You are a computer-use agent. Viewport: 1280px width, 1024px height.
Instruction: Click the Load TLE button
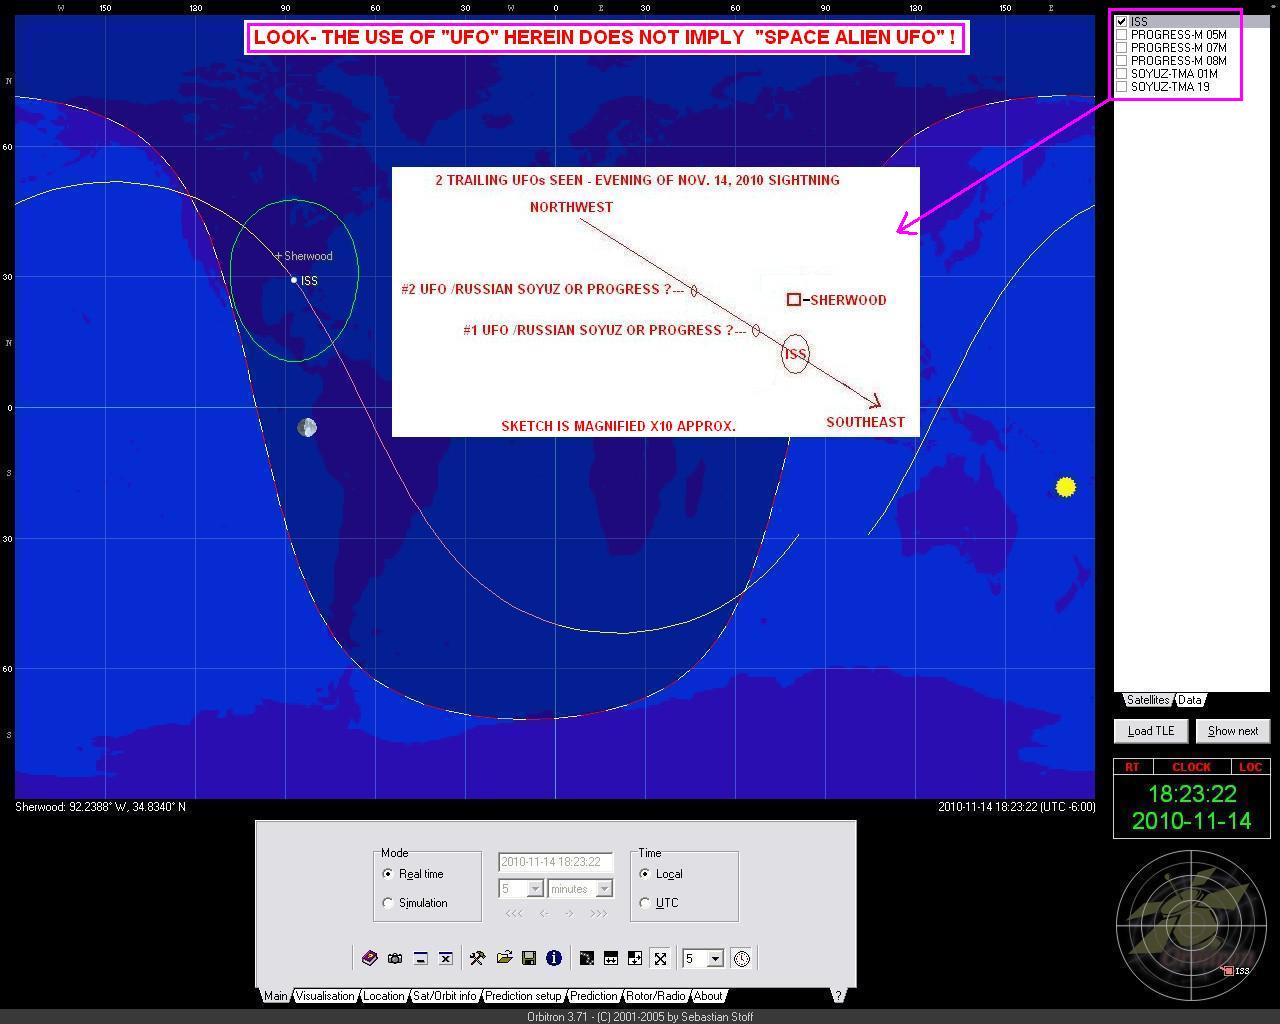click(x=1150, y=731)
